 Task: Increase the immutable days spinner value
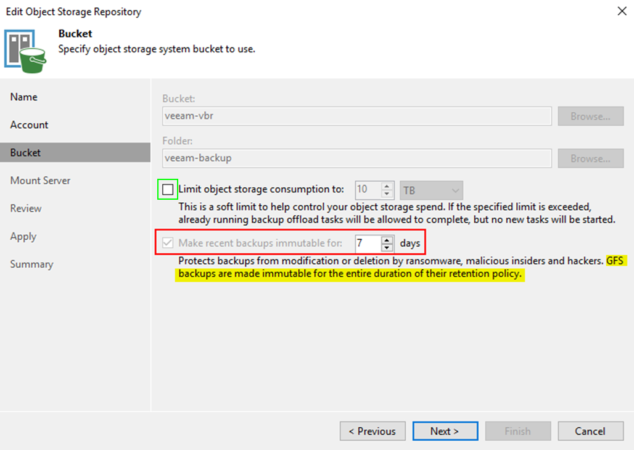click(387, 239)
